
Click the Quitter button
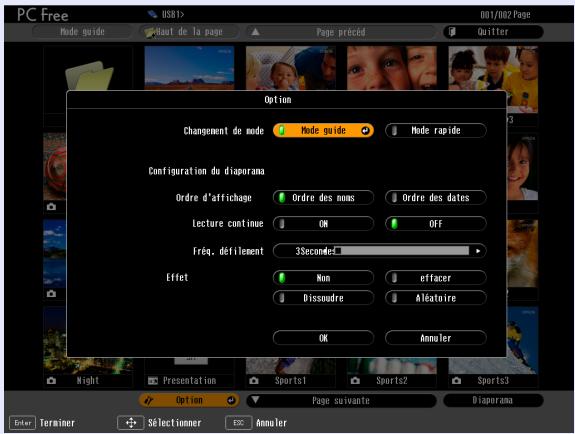coord(493,32)
